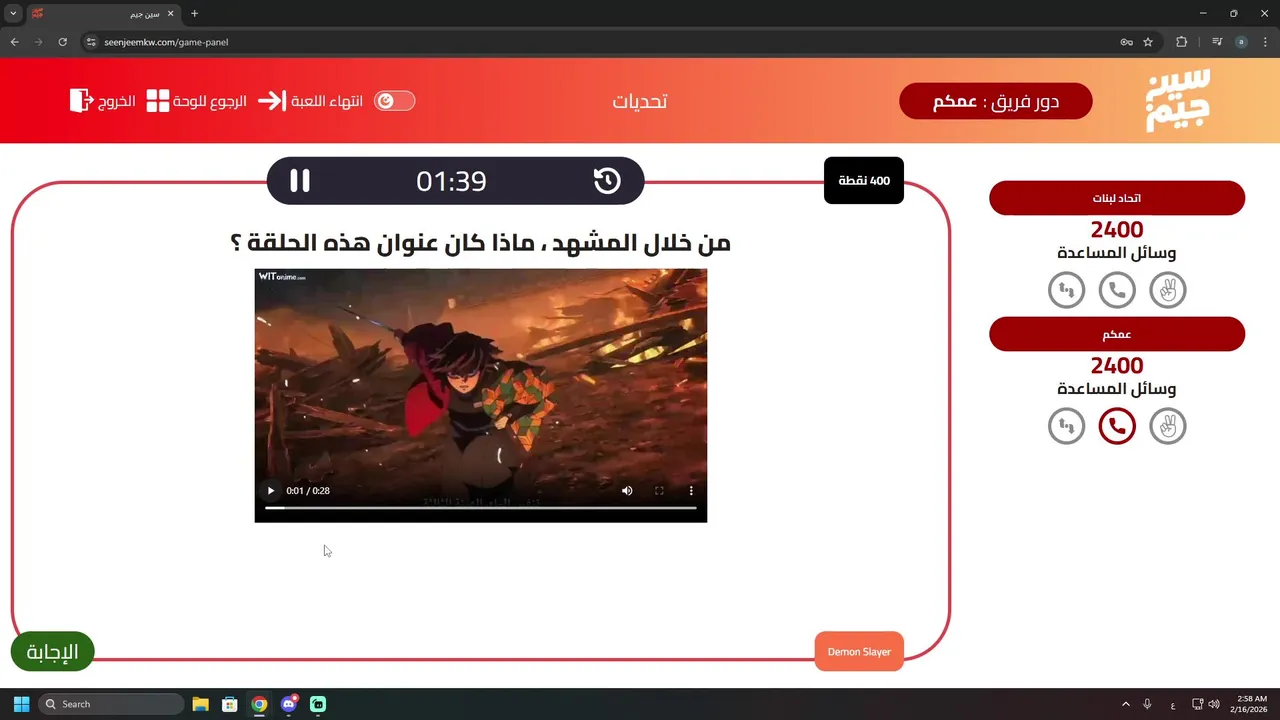
Task: Click the الخروج exit button
Action: click(116, 101)
